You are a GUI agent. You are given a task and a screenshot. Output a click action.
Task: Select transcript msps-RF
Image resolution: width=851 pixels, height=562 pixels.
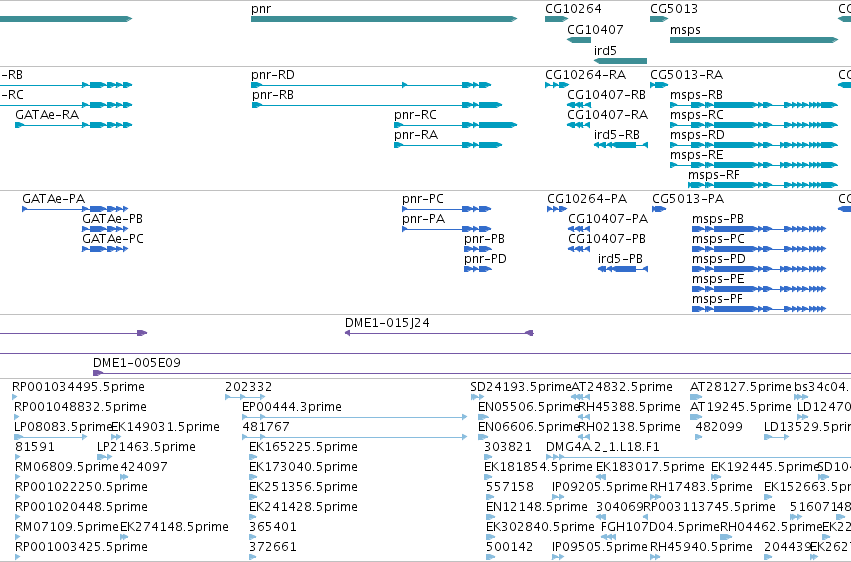pyautogui.click(x=763, y=185)
